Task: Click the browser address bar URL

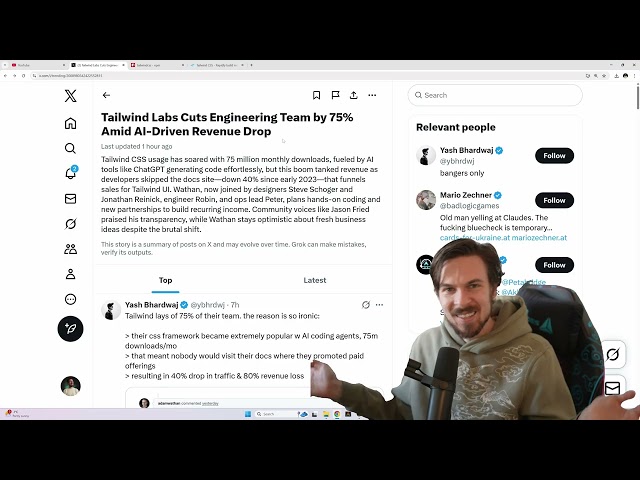Action: pos(70,76)
